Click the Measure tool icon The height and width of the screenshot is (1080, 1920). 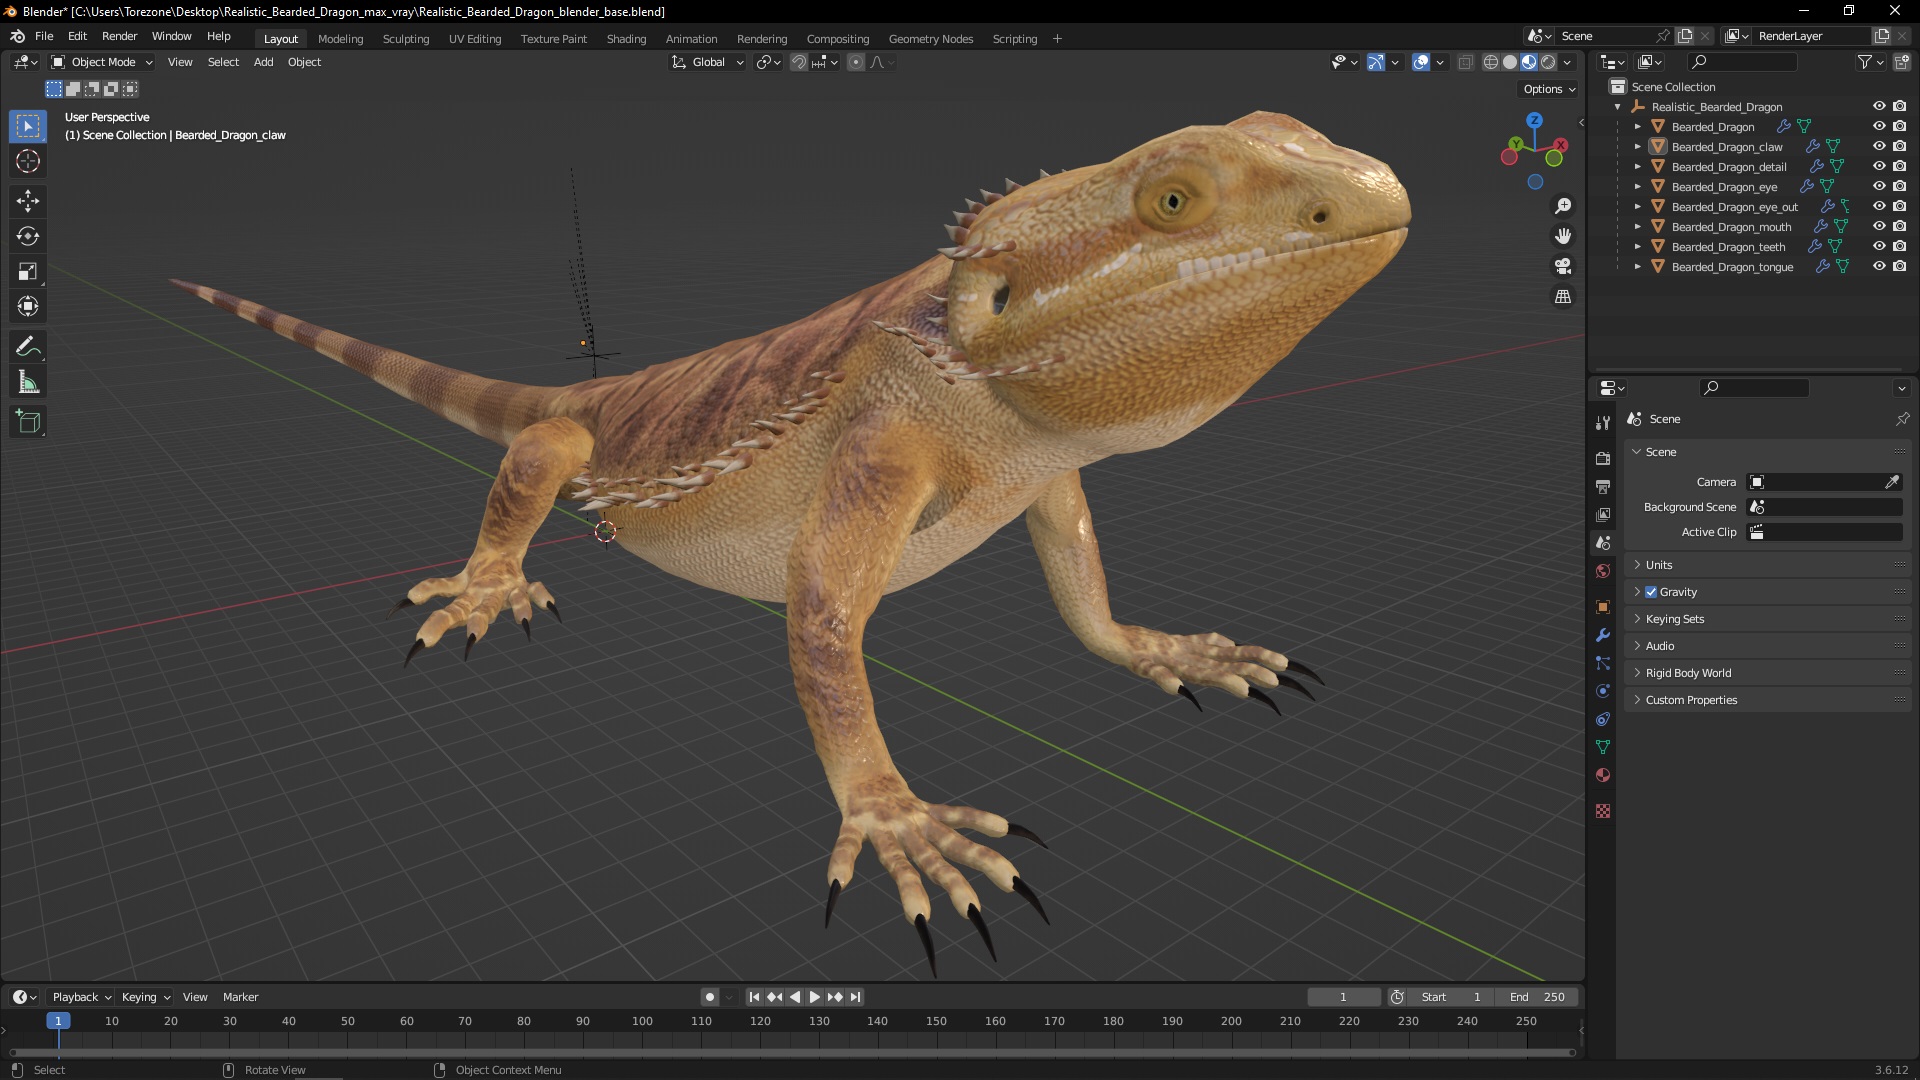coord(29,382)
